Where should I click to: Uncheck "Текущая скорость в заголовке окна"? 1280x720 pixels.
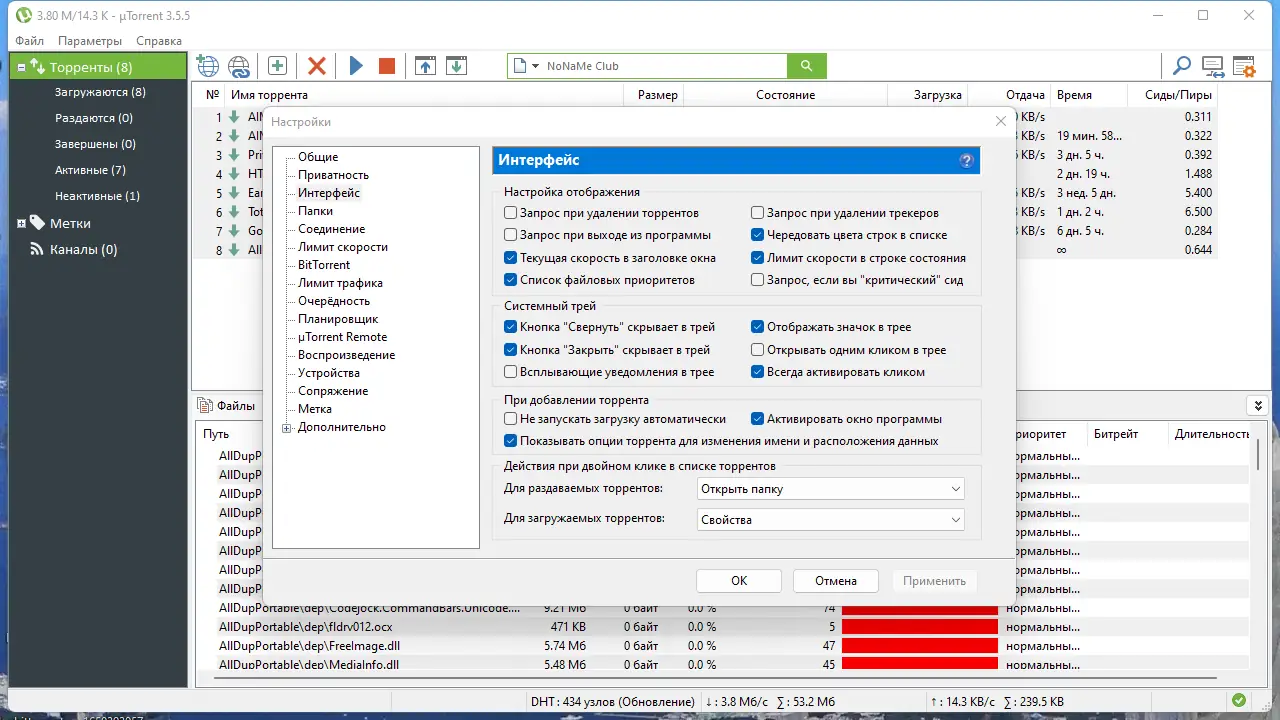(511, 258)
